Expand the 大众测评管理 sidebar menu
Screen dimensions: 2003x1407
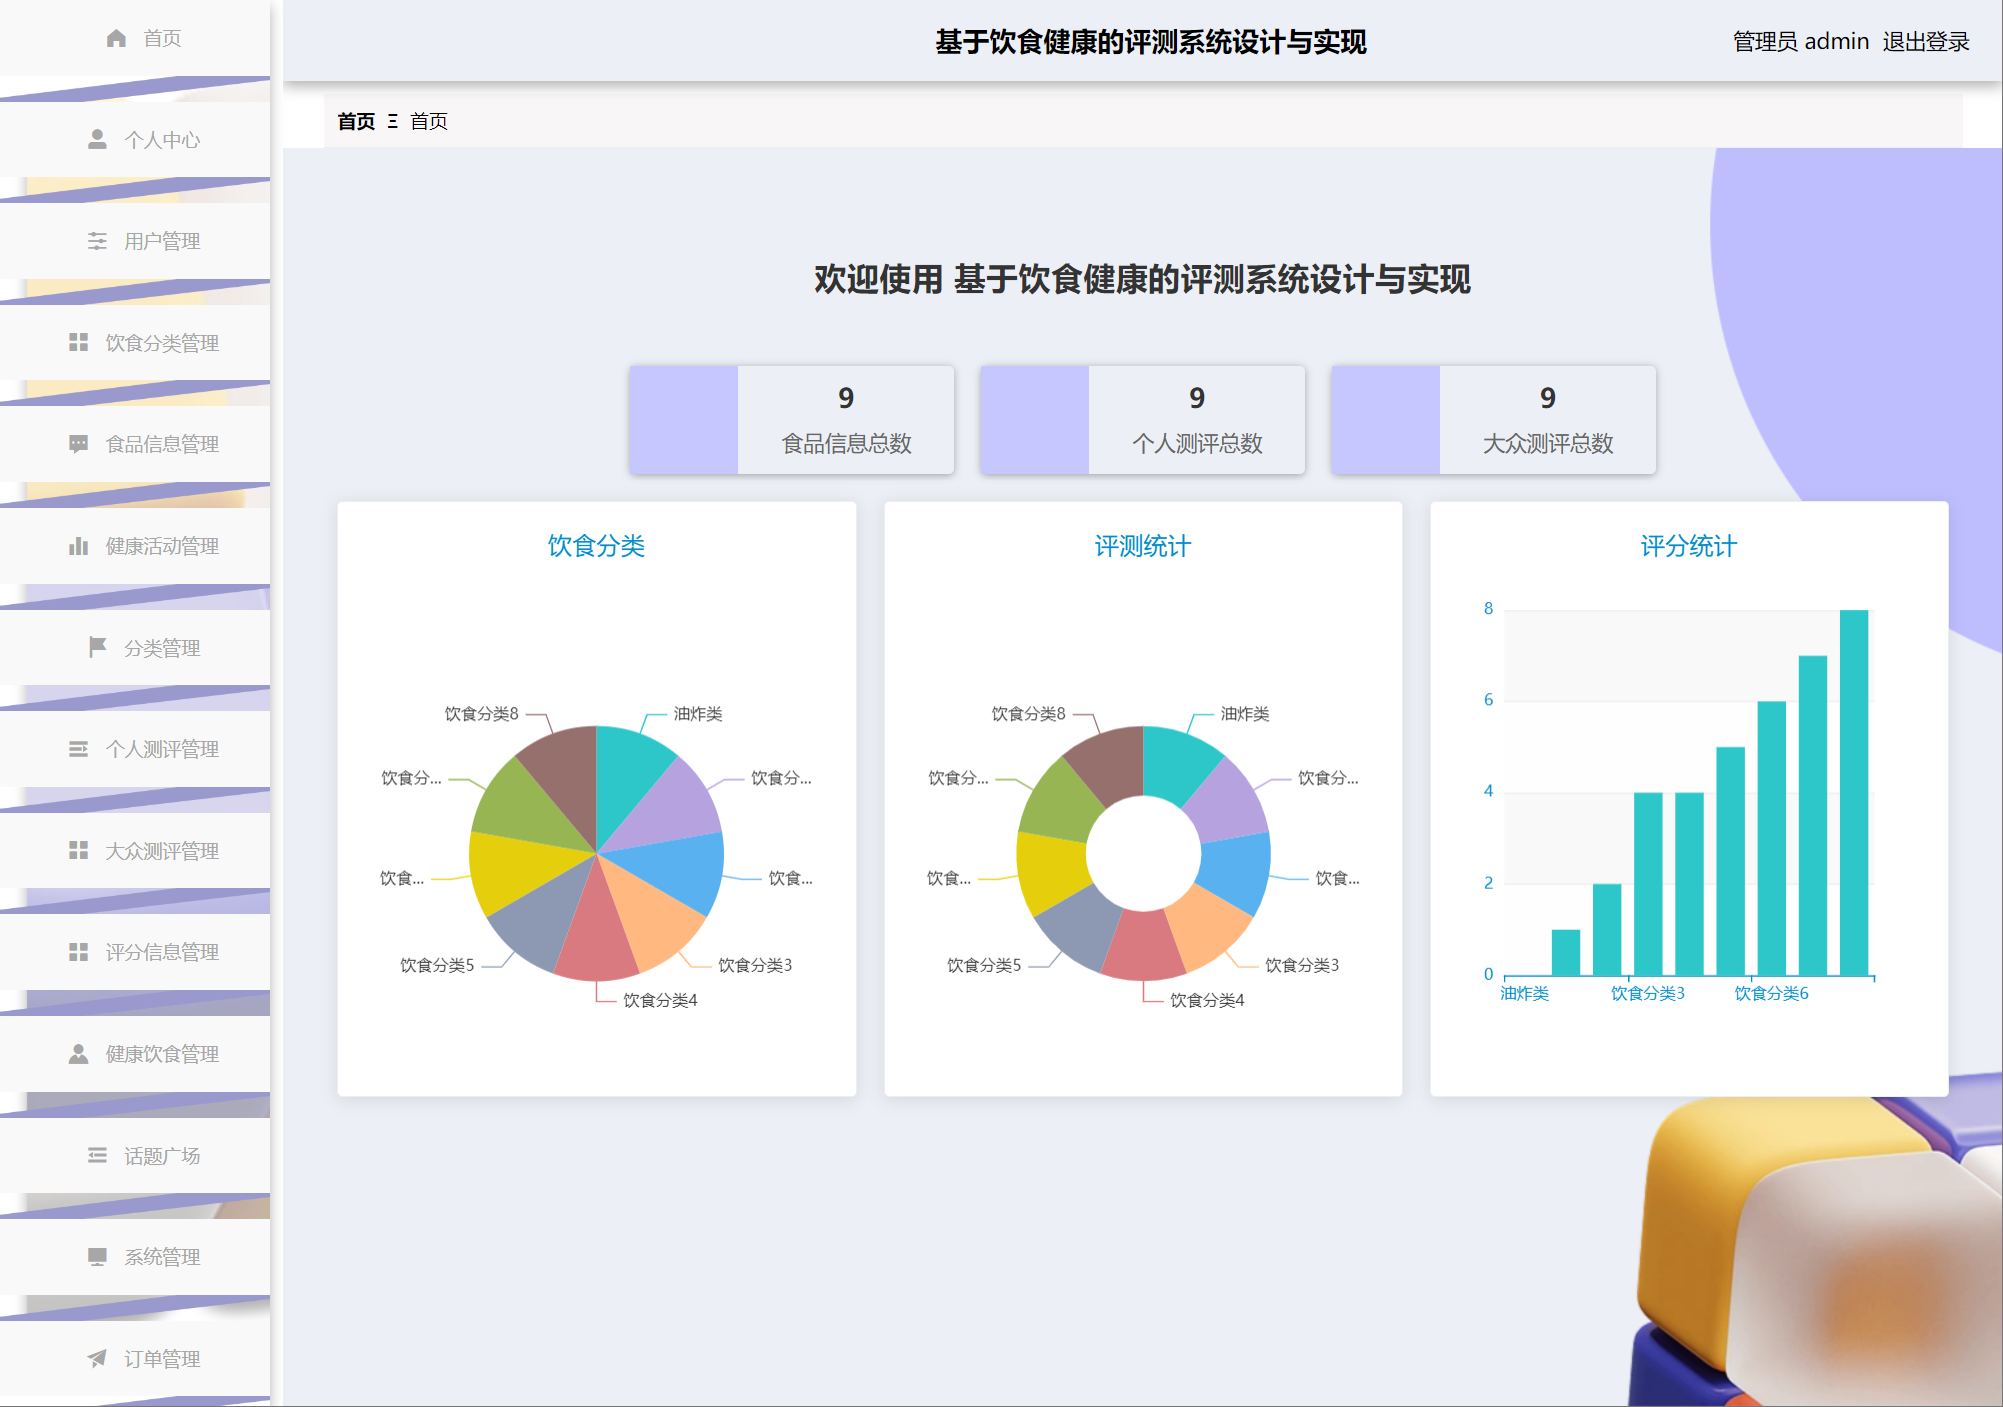pyautogui.click(x=161, y=851)
